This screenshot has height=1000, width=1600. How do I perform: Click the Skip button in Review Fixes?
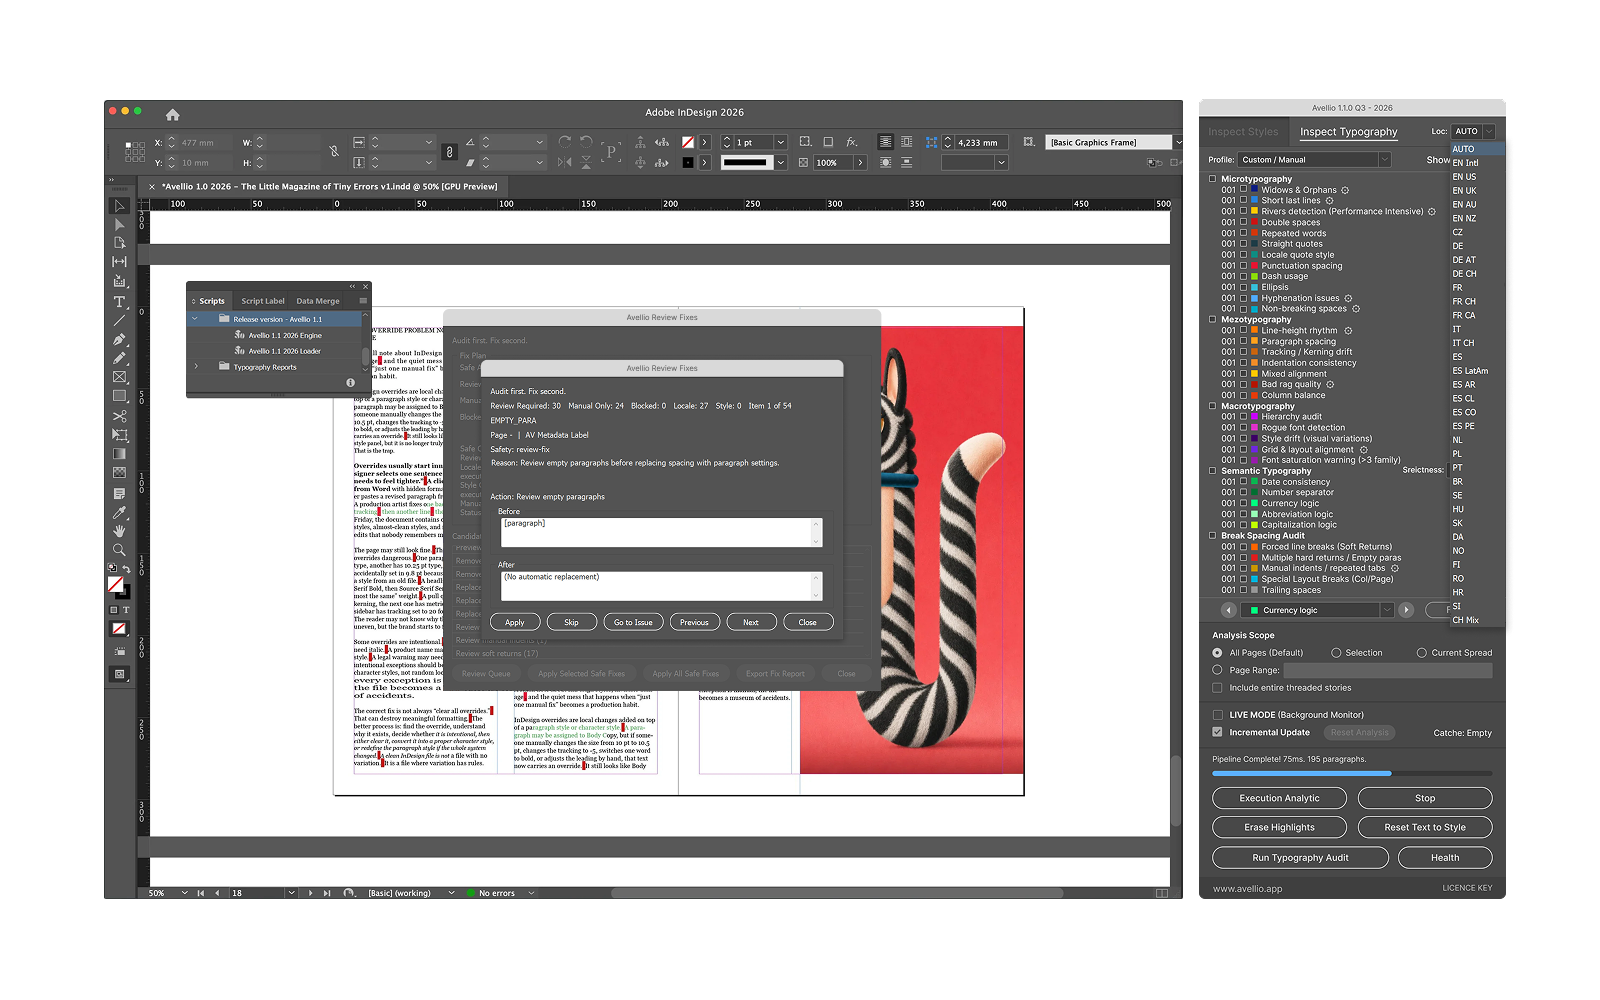coord(571,622)
